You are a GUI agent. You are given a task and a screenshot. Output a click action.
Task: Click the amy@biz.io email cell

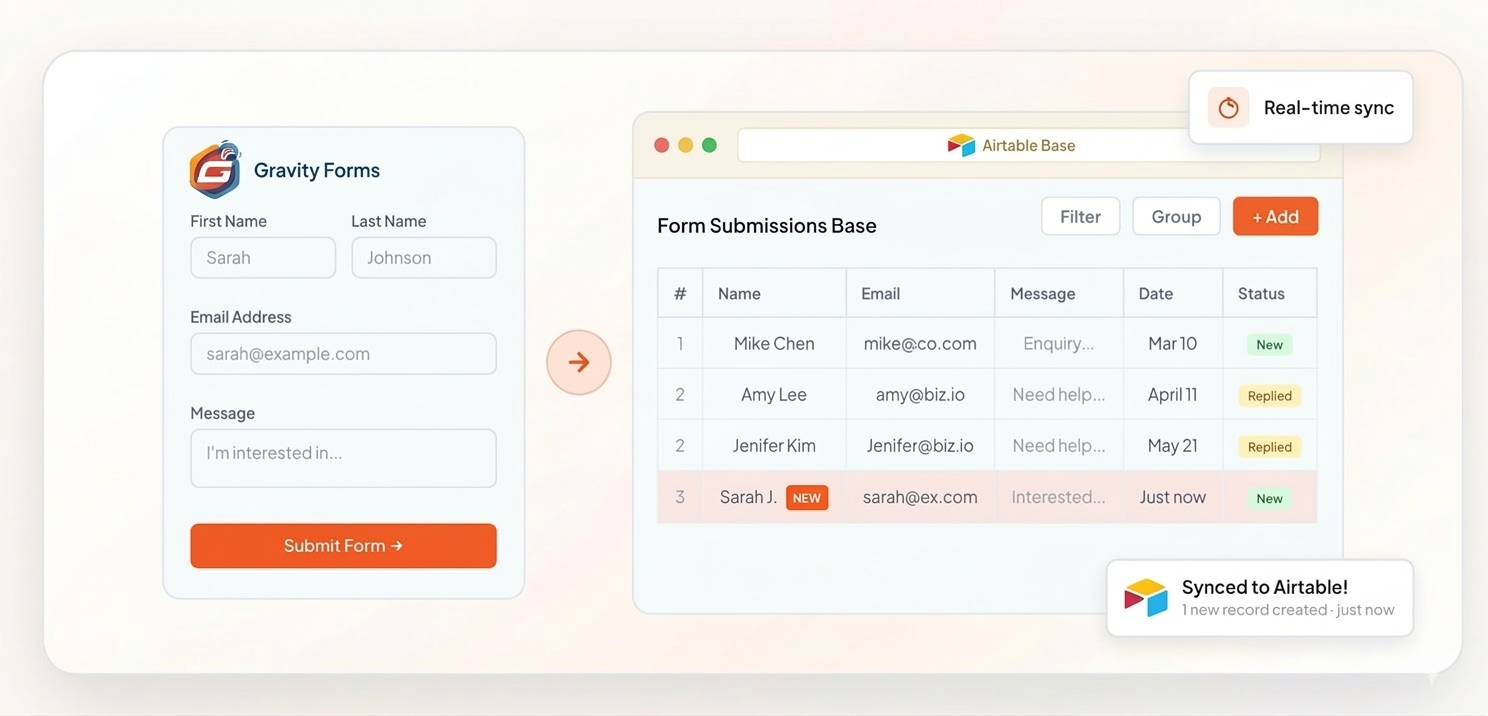pyautogui.click(x=920, y=395)
